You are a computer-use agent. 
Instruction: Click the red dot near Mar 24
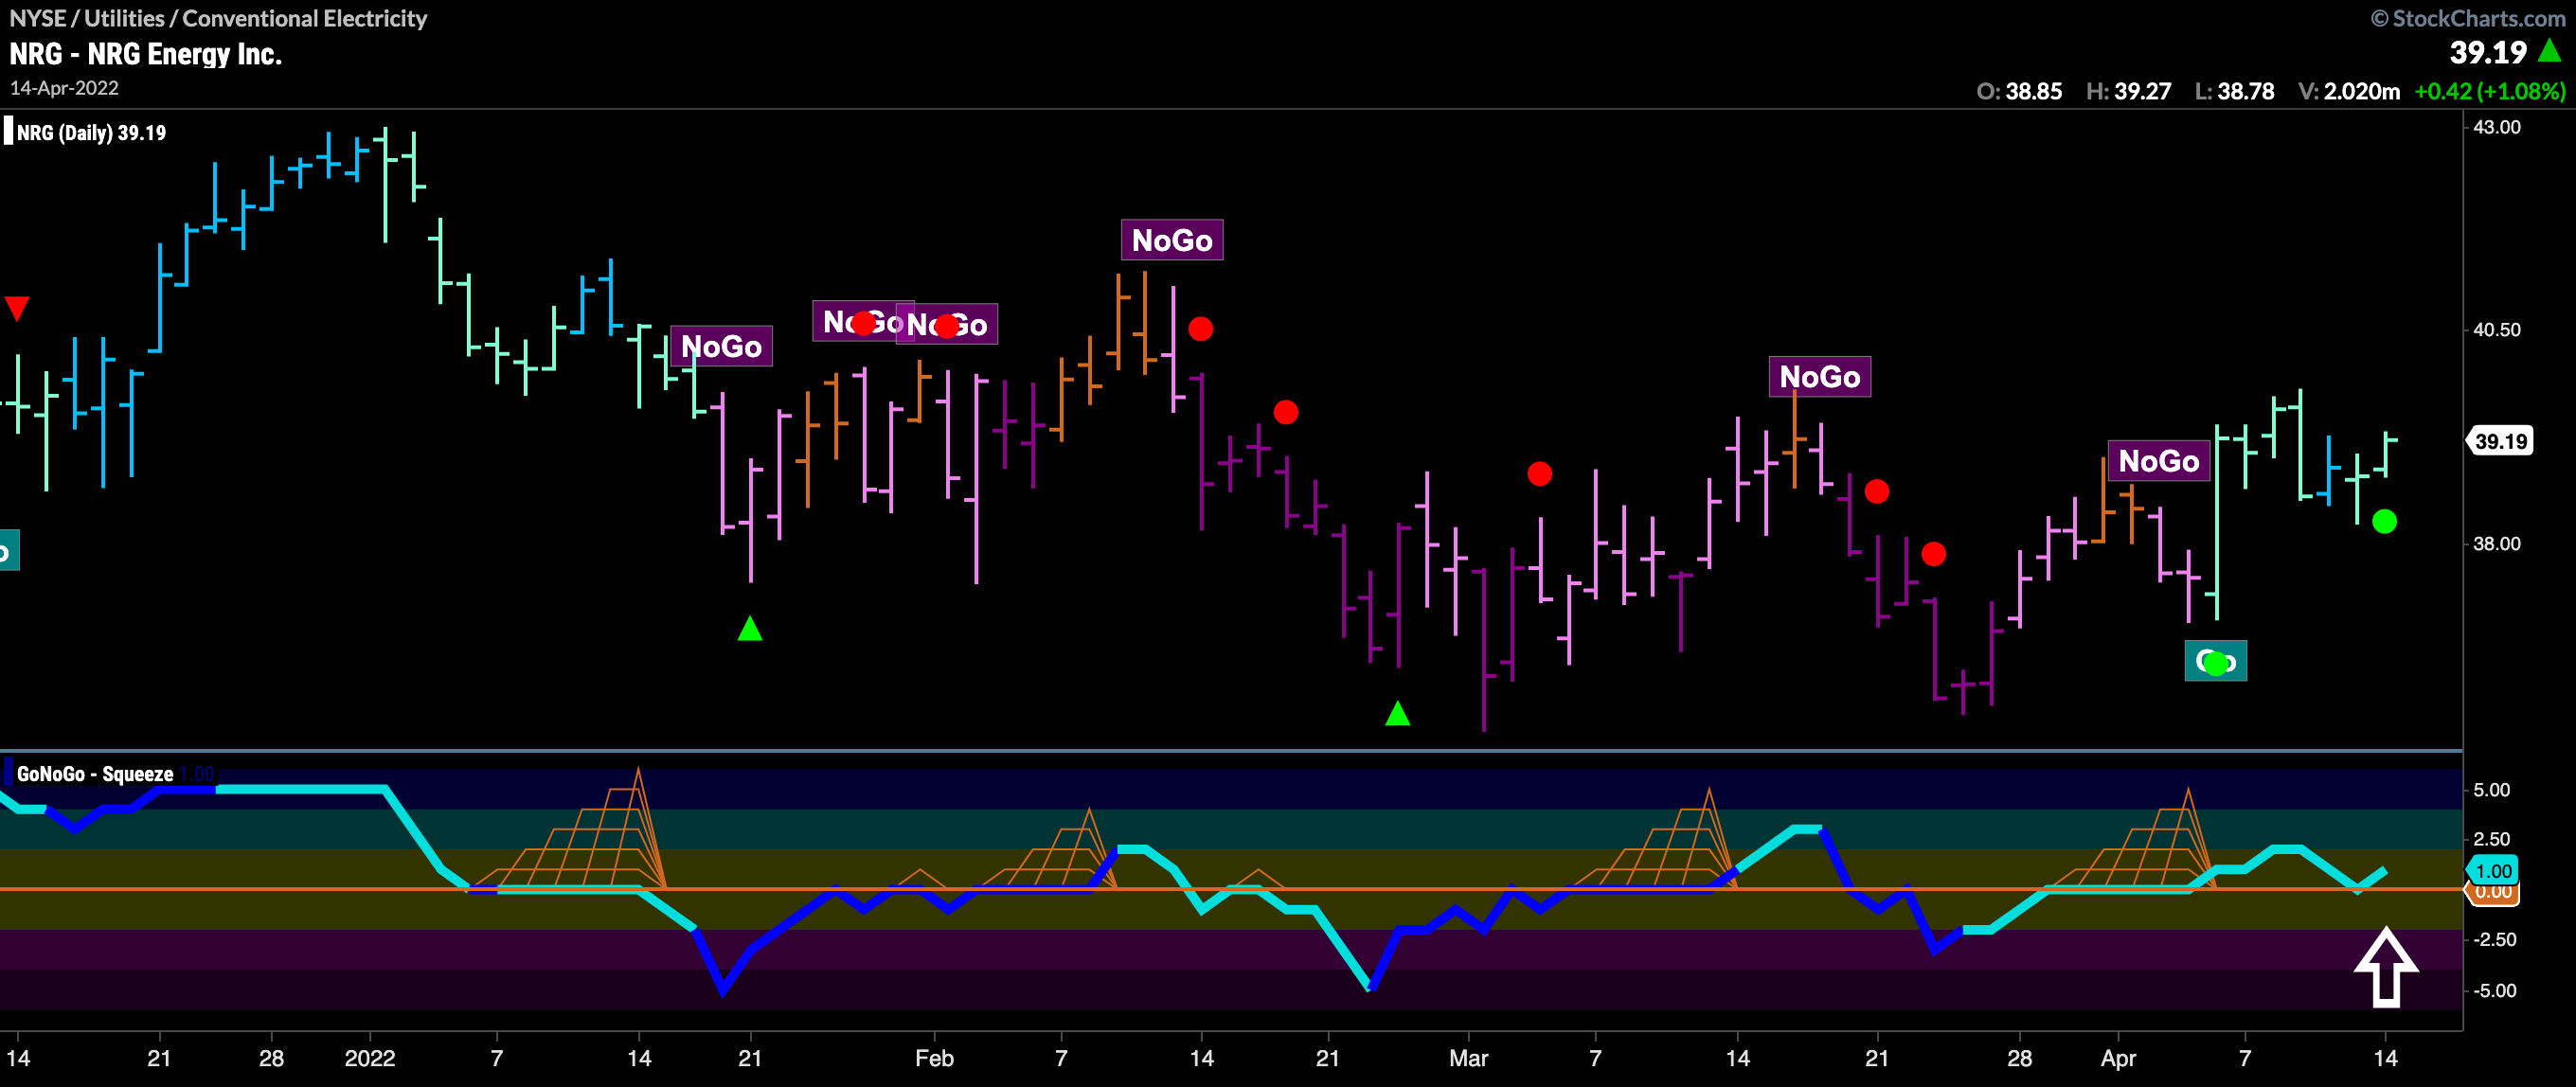1934,554
